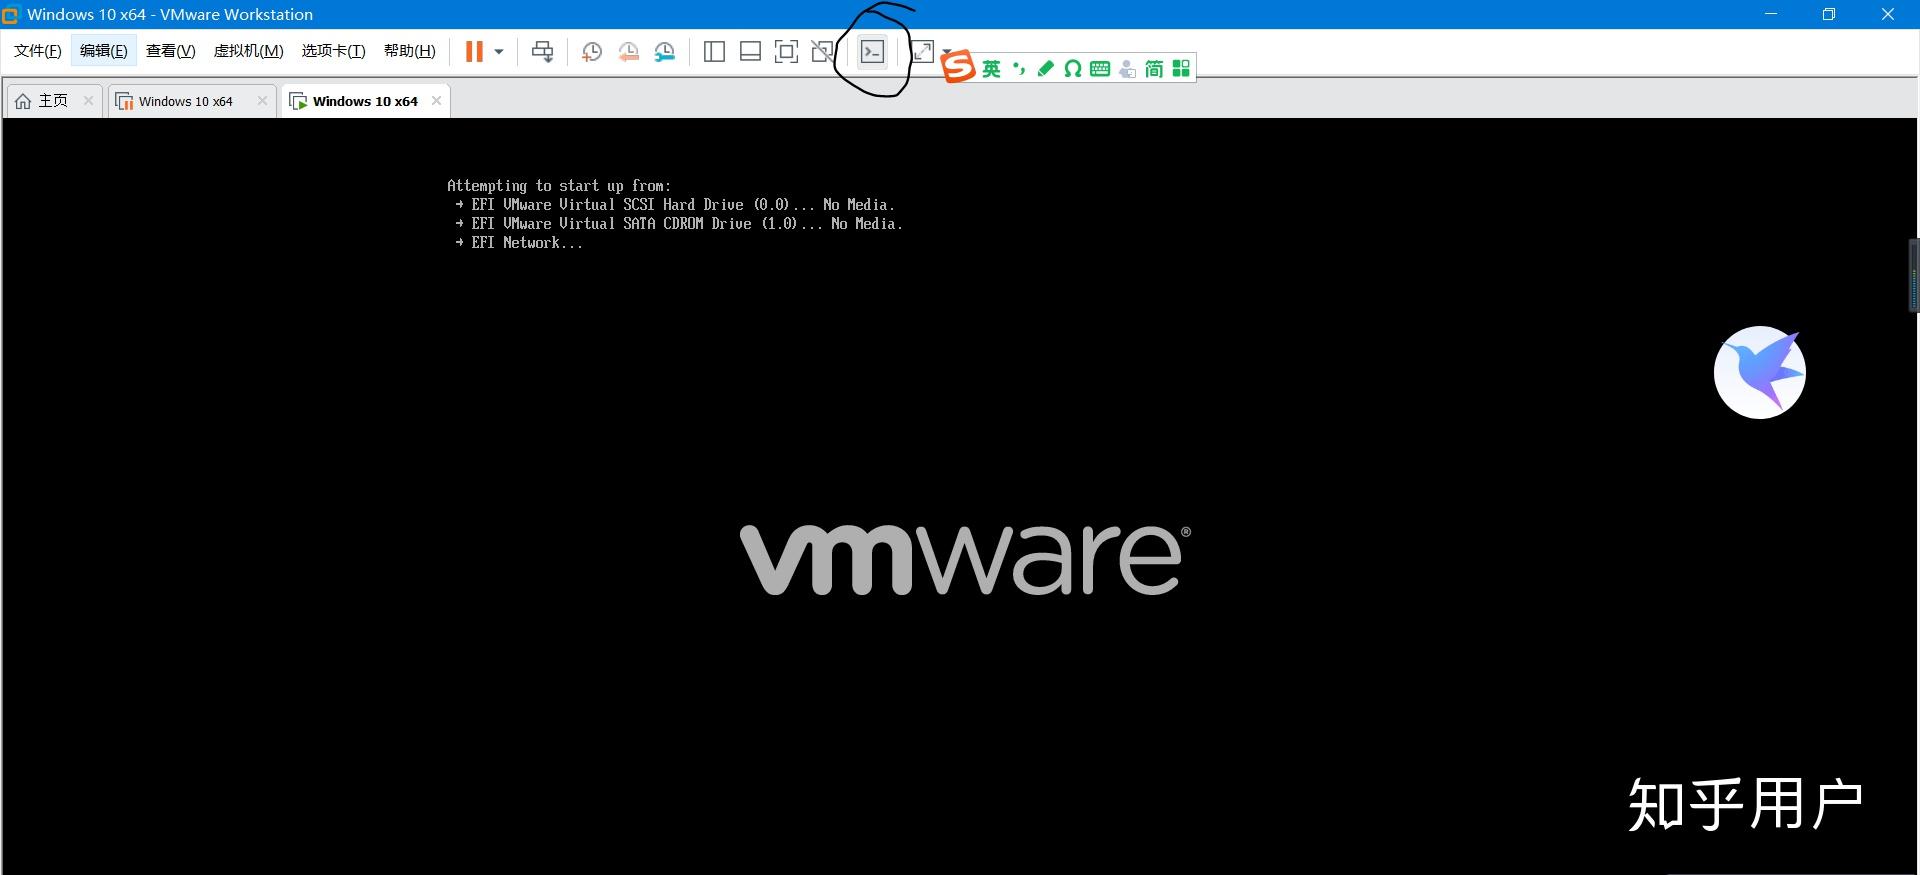Open the 文件(F) menu
This screenshot has width=1920, height=875.
(38, 51)
